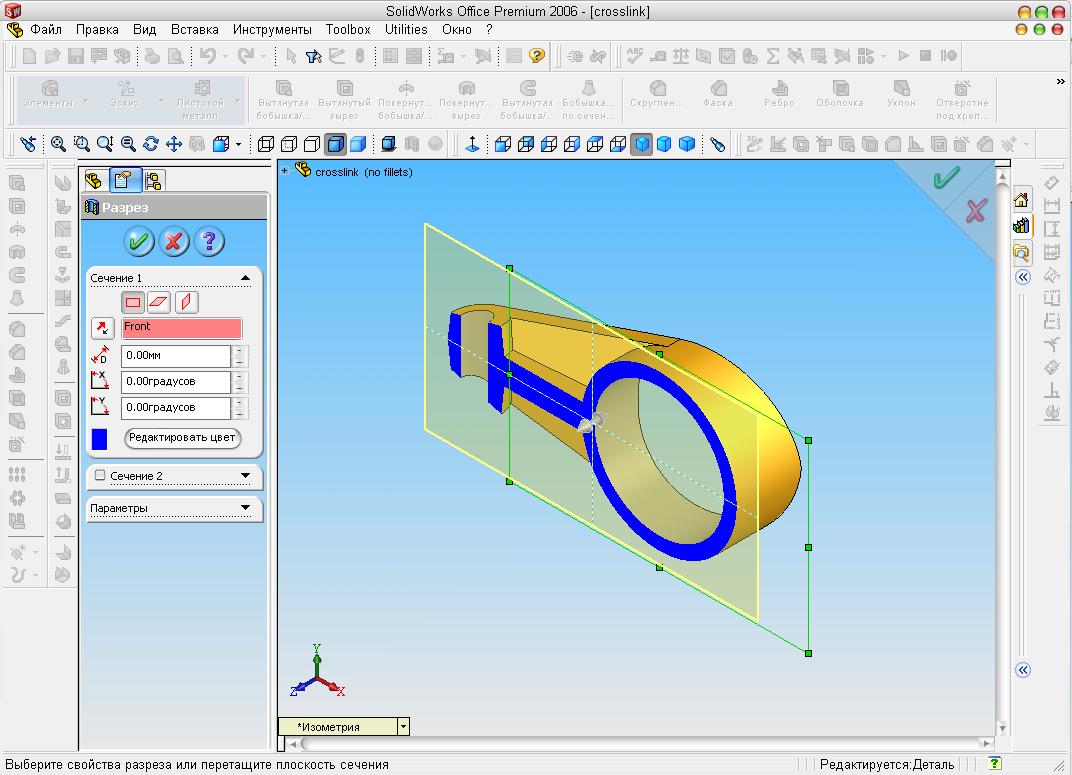Click the Front reference plane field

tap(182, 328)
